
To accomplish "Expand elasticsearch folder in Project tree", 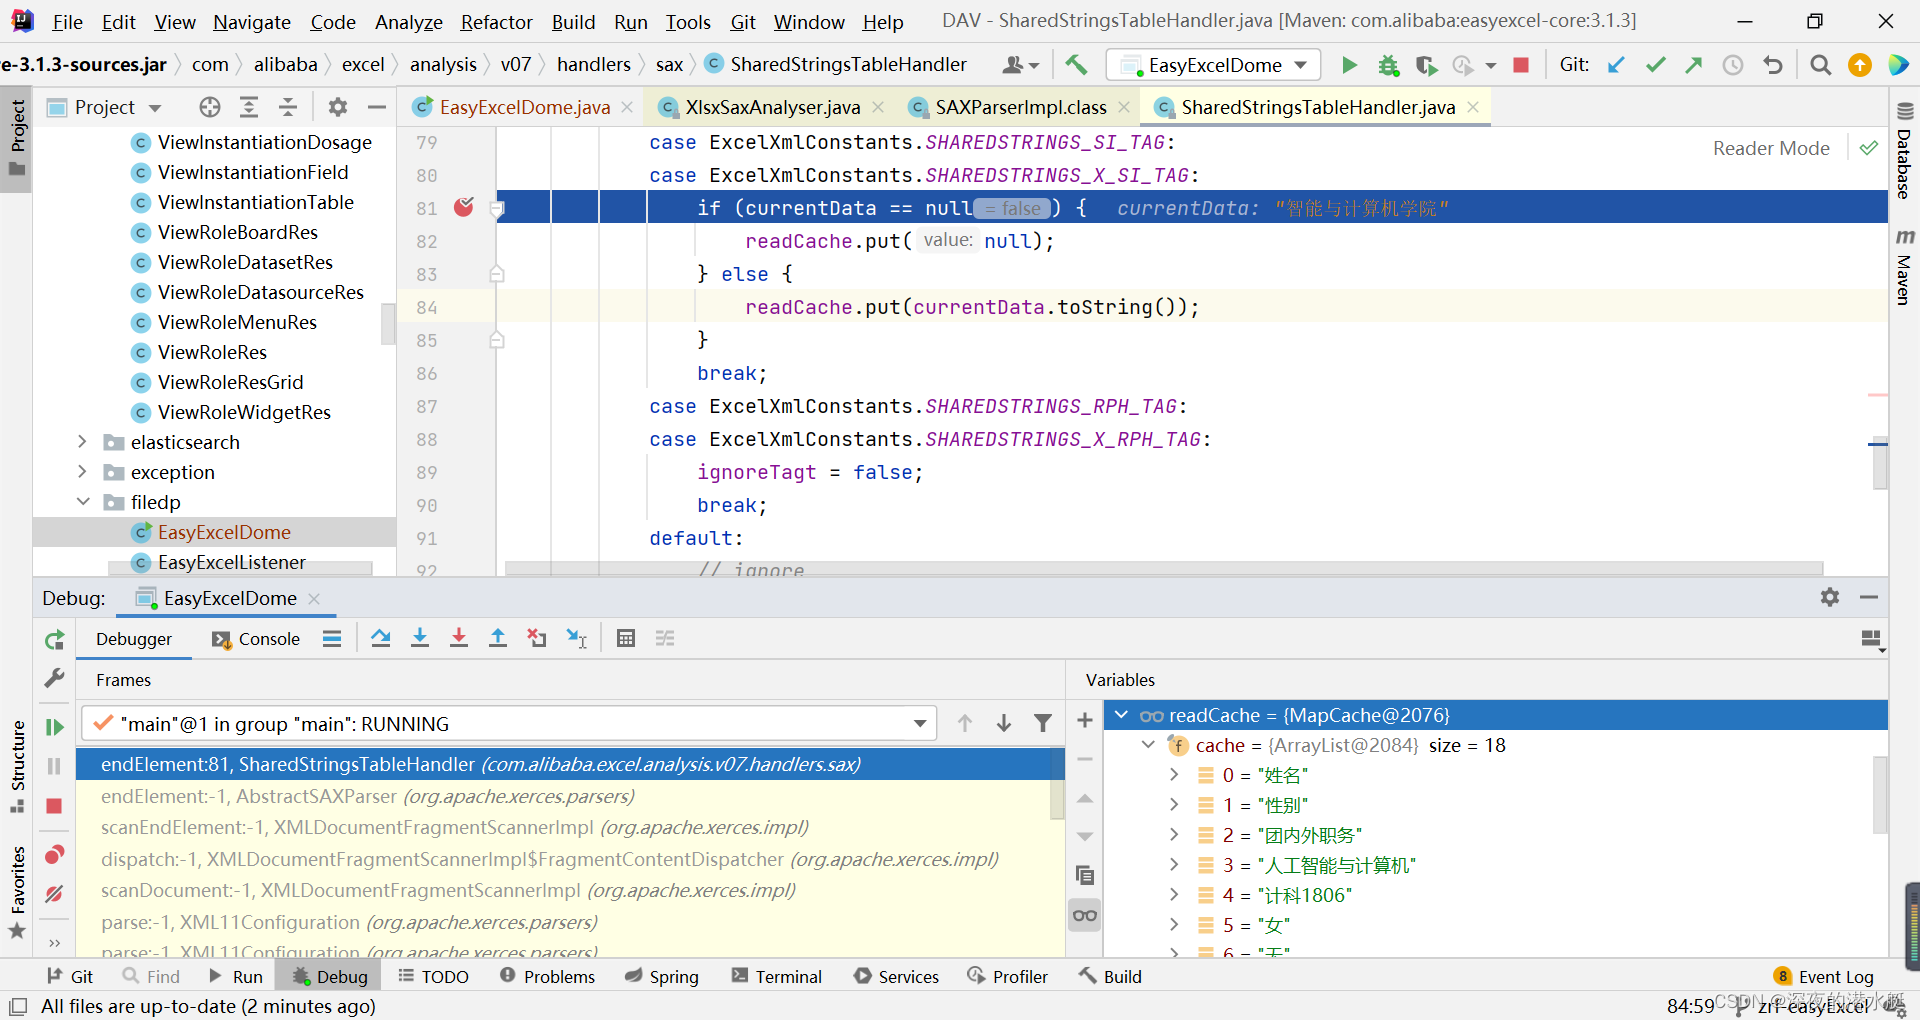I will [x=82, y=442].
